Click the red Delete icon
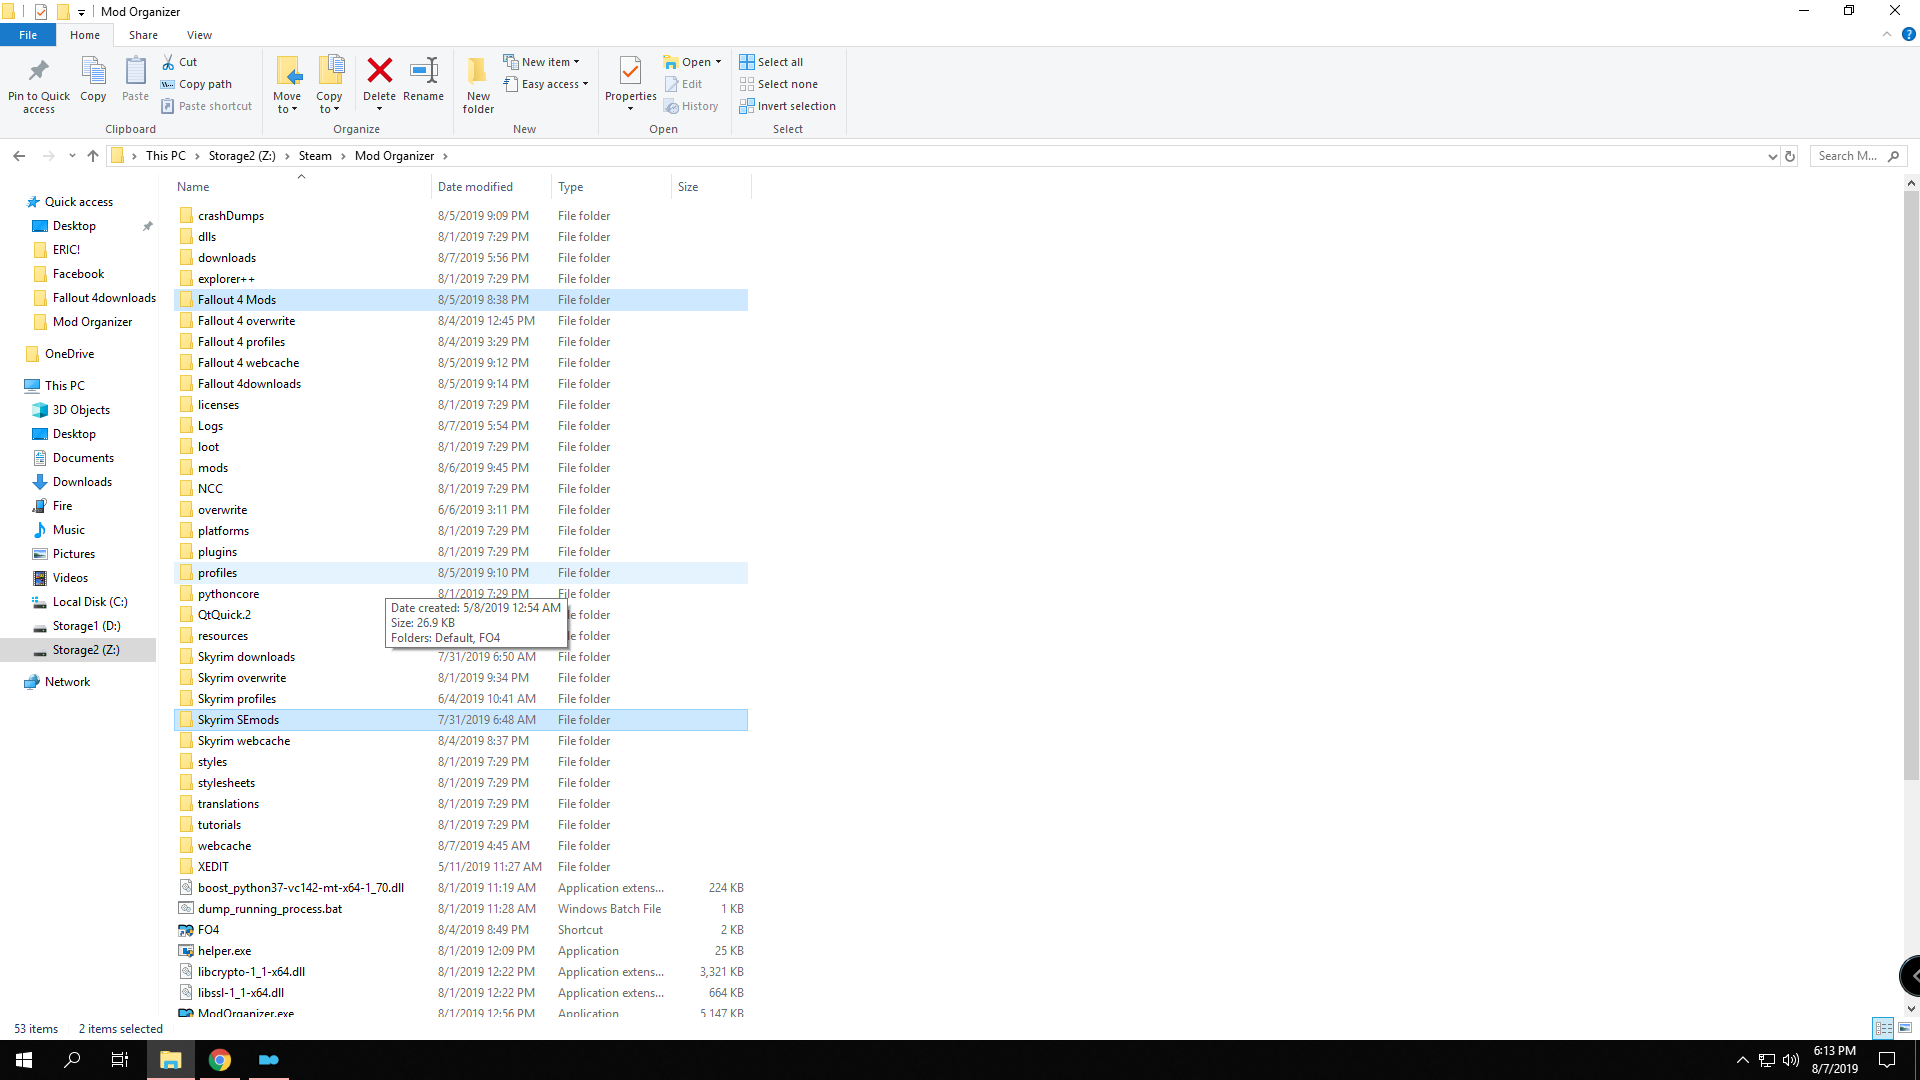 [x=379, y=70]
